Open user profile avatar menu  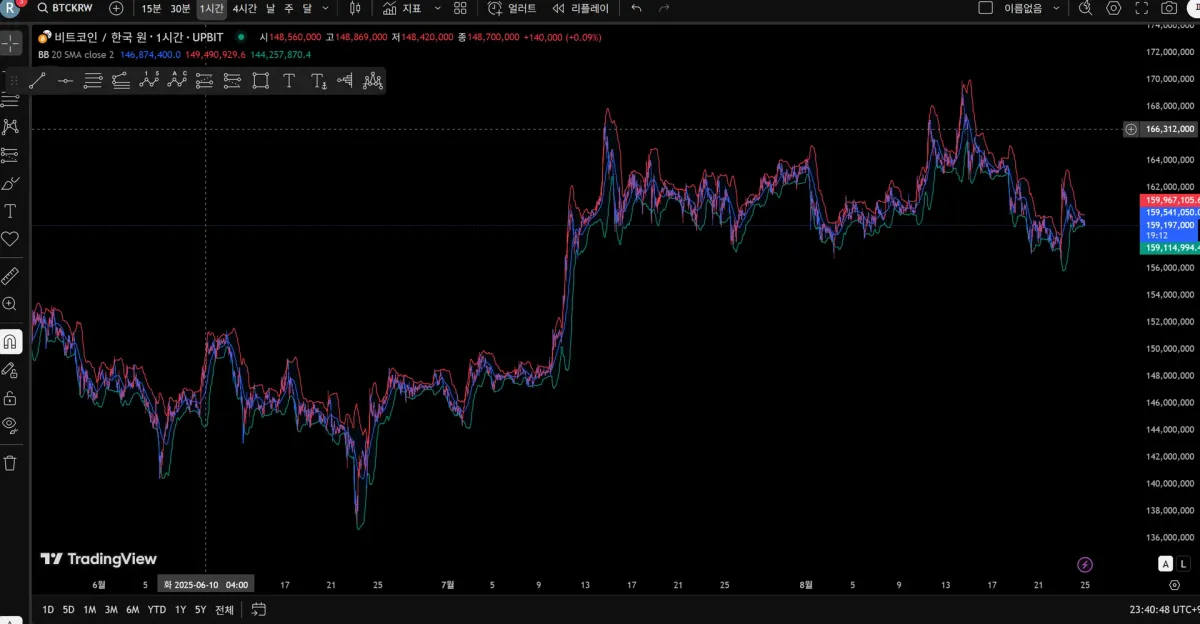(9, 8)
